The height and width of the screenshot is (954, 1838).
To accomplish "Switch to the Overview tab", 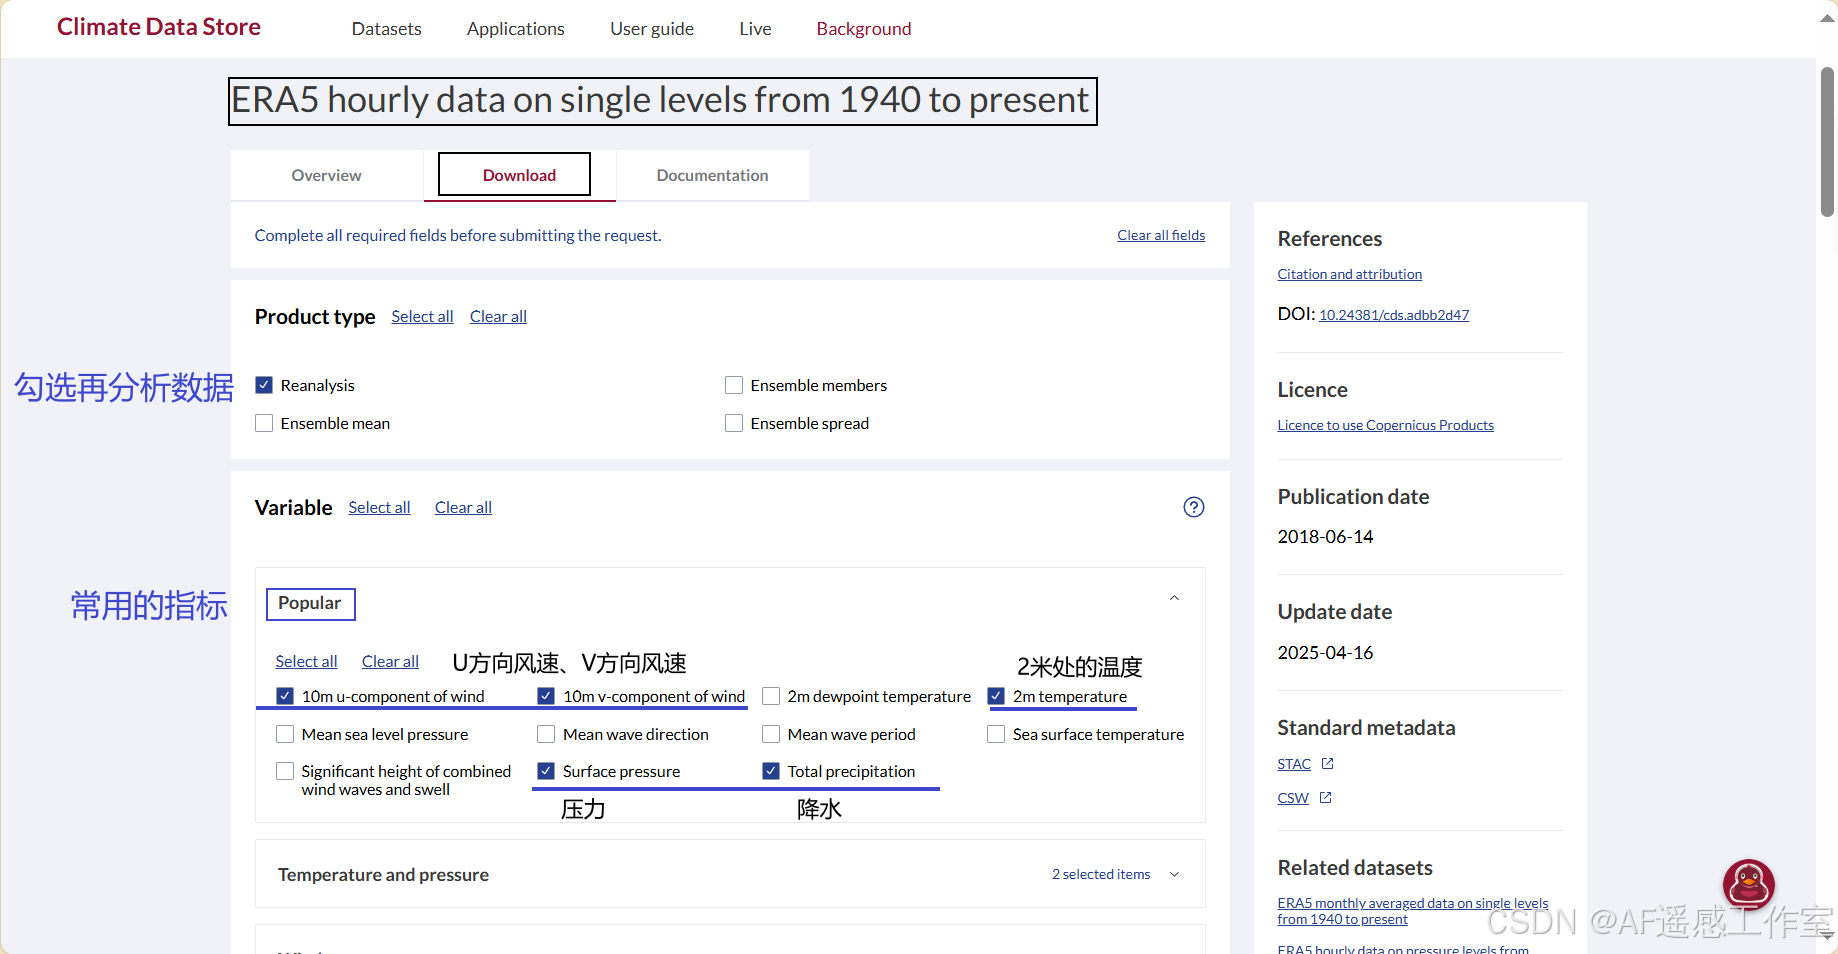I will 327,175.
